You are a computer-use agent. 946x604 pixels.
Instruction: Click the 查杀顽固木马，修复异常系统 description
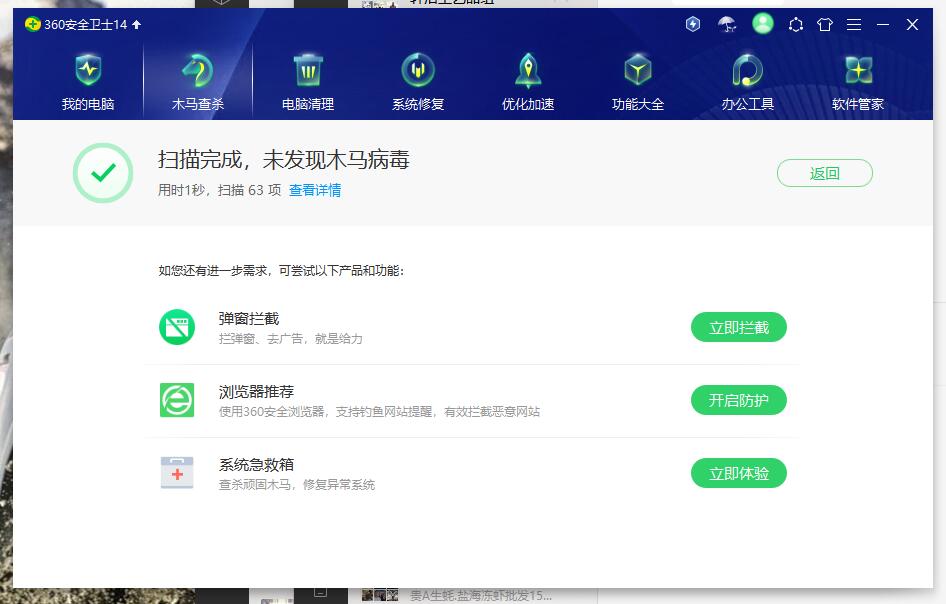[296, 485]
